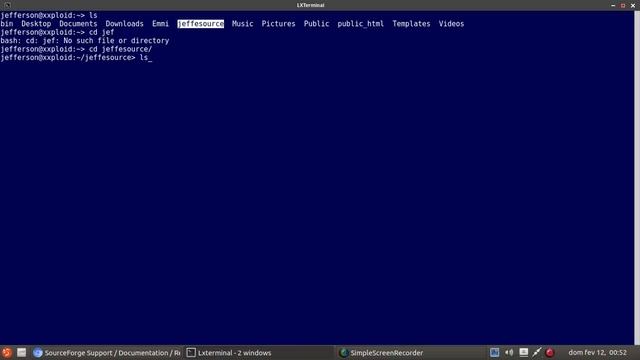Minimize the LXTerminal window
Viewport: 640px width, 360px height.
point(613,5)
